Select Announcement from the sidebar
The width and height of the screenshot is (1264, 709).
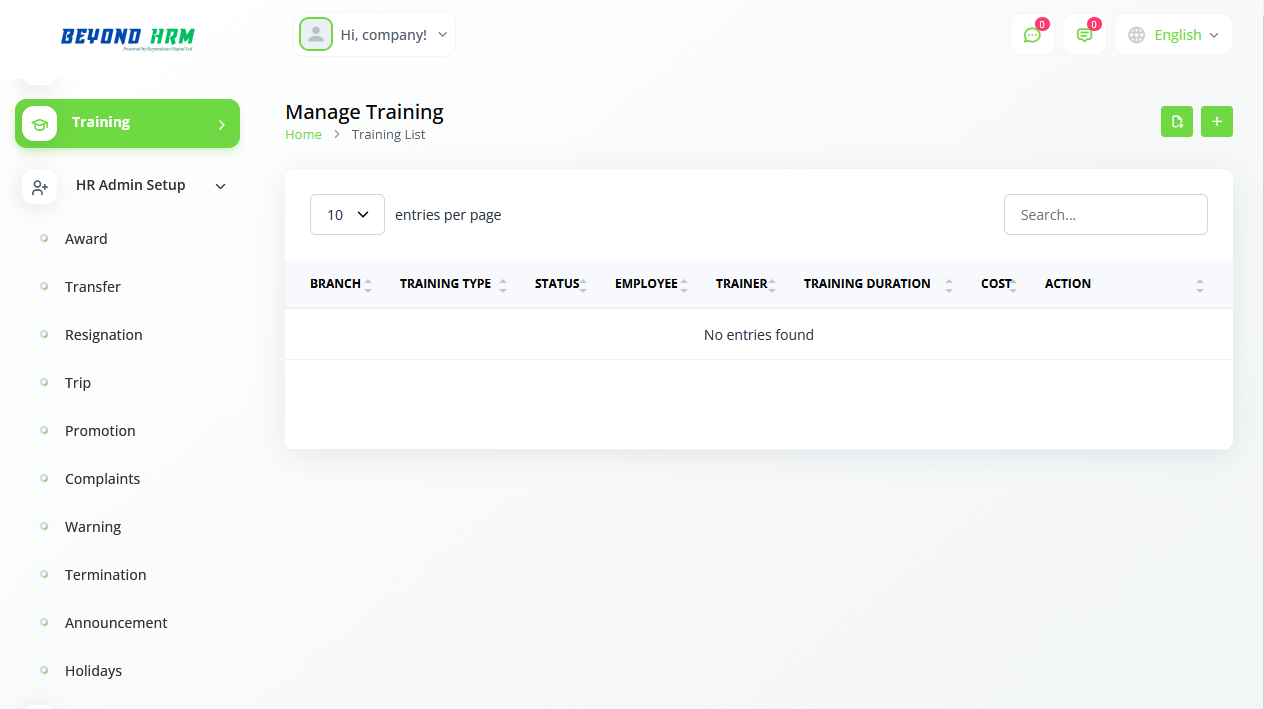[116, 623]
